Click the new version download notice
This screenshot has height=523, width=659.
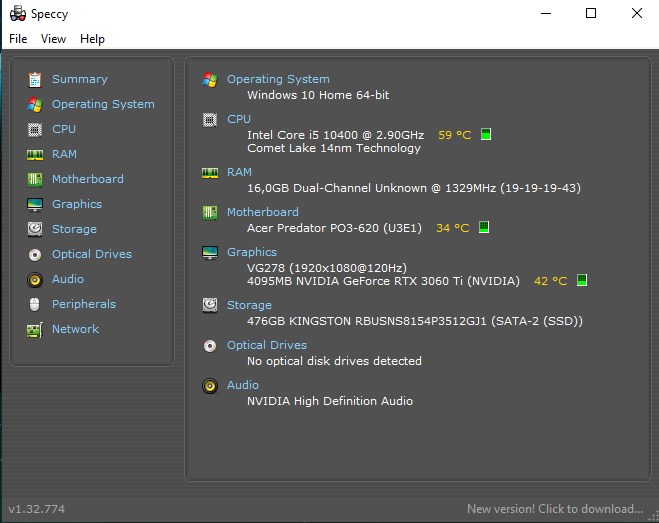click(554, 508)
